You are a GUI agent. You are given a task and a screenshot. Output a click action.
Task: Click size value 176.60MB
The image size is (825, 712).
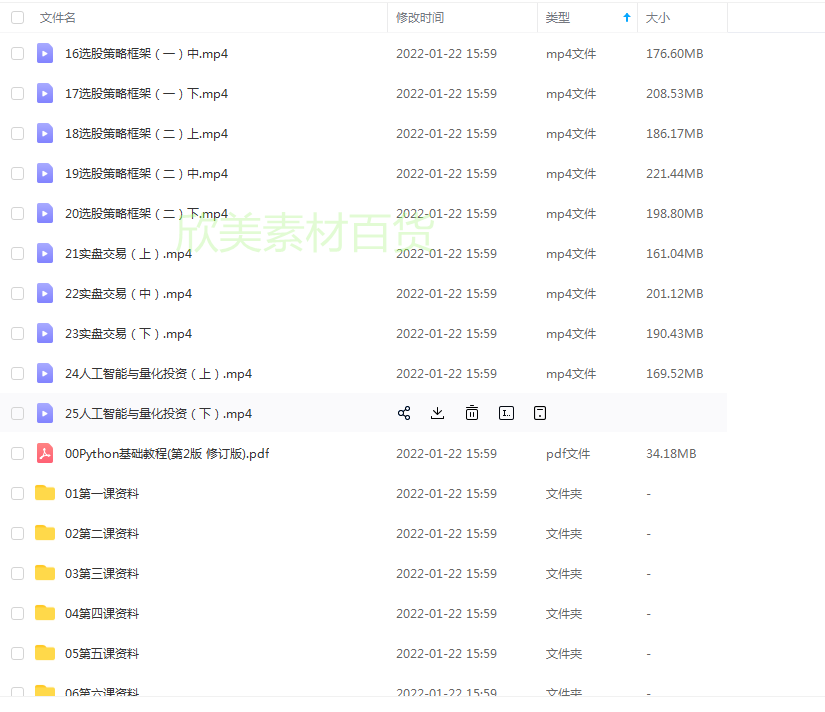click(675, 54)
